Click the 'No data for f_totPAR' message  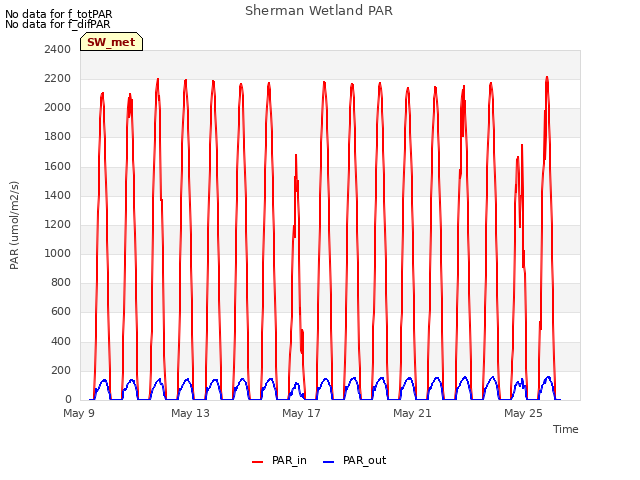pos(59,14)
